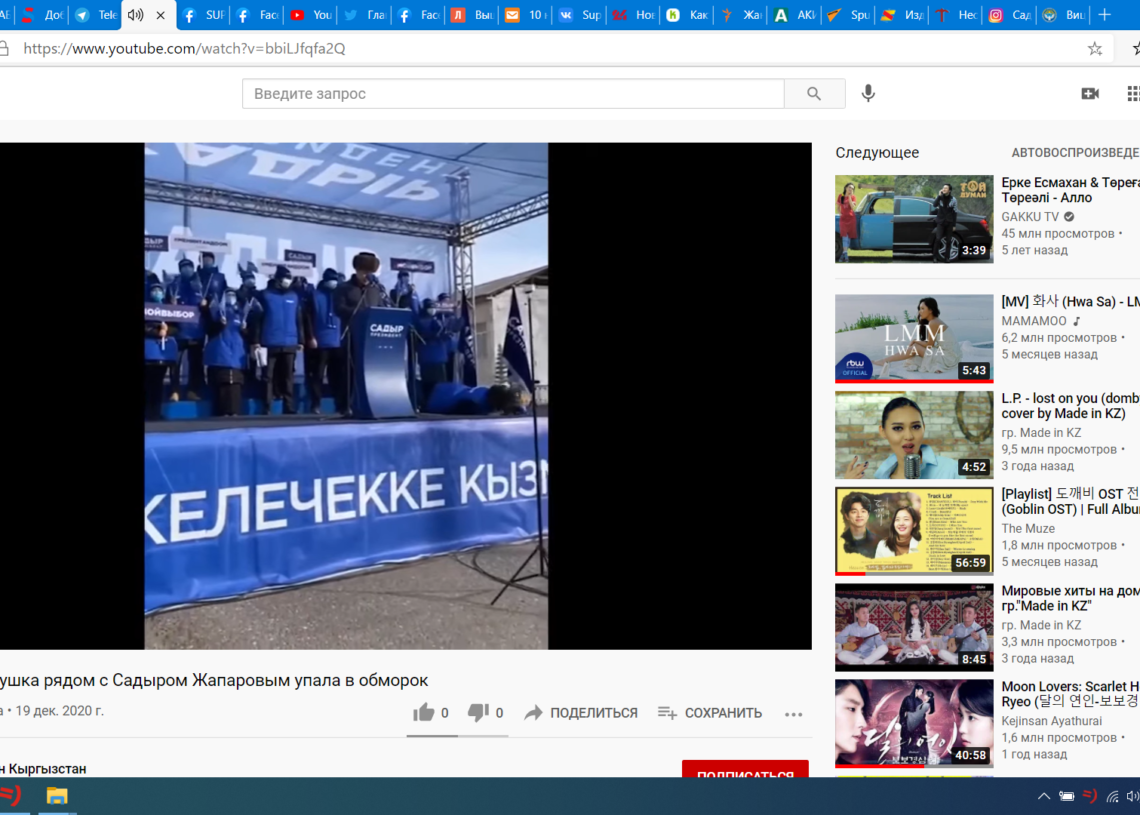Show hidden system tray icons

[x=1043, y=796]
